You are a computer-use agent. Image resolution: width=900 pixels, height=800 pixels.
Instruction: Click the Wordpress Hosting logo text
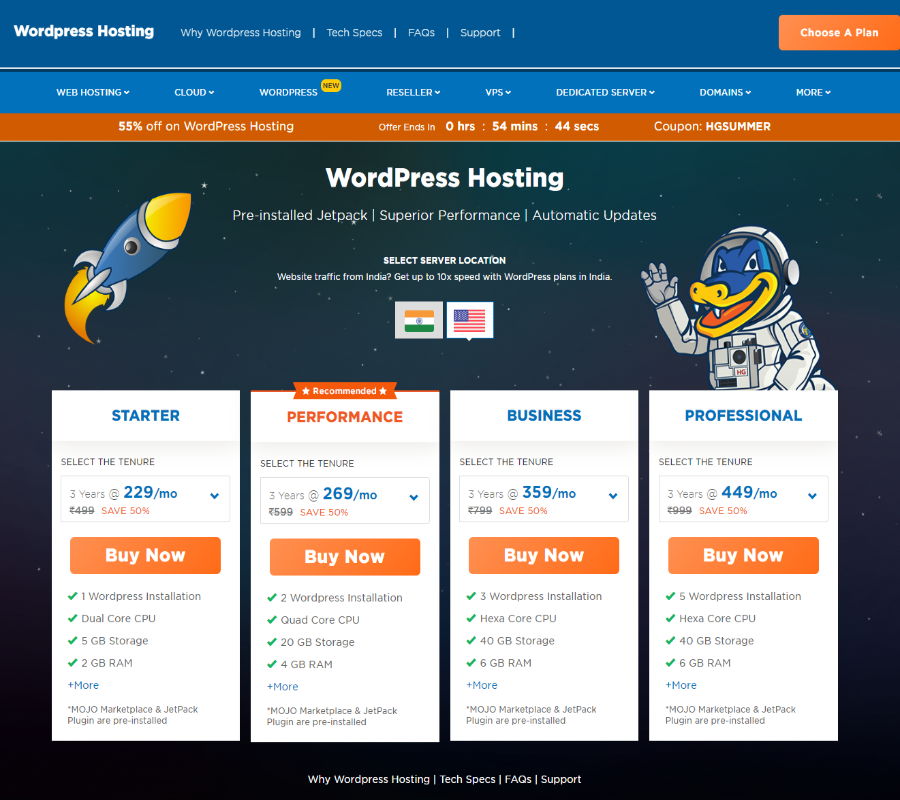click(84, 31)
